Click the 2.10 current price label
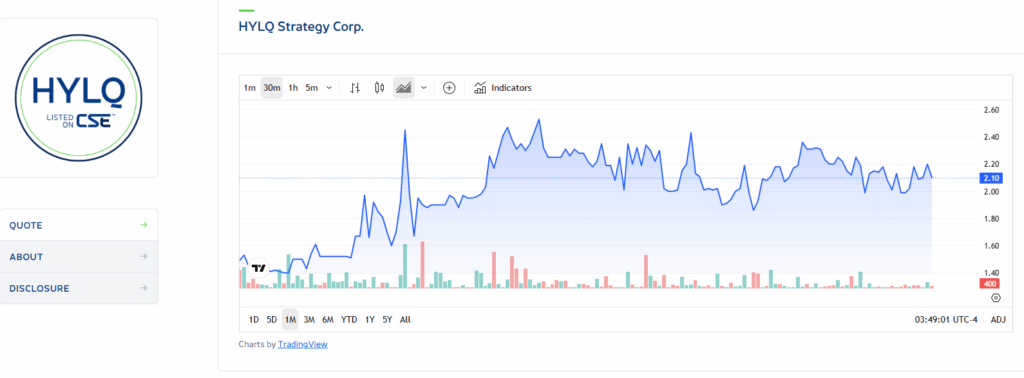1024x378 pixels. tap(991, 178)
